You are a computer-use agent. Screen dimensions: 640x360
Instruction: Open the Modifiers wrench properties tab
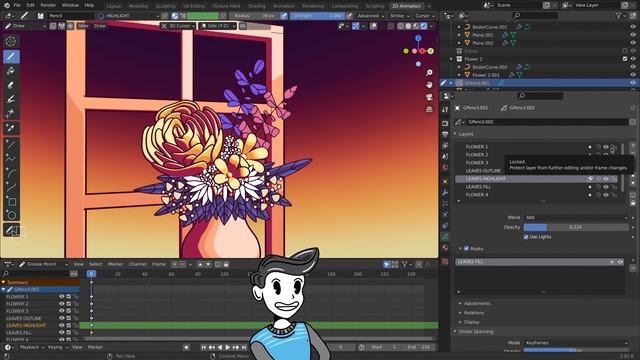coord(445,192)
